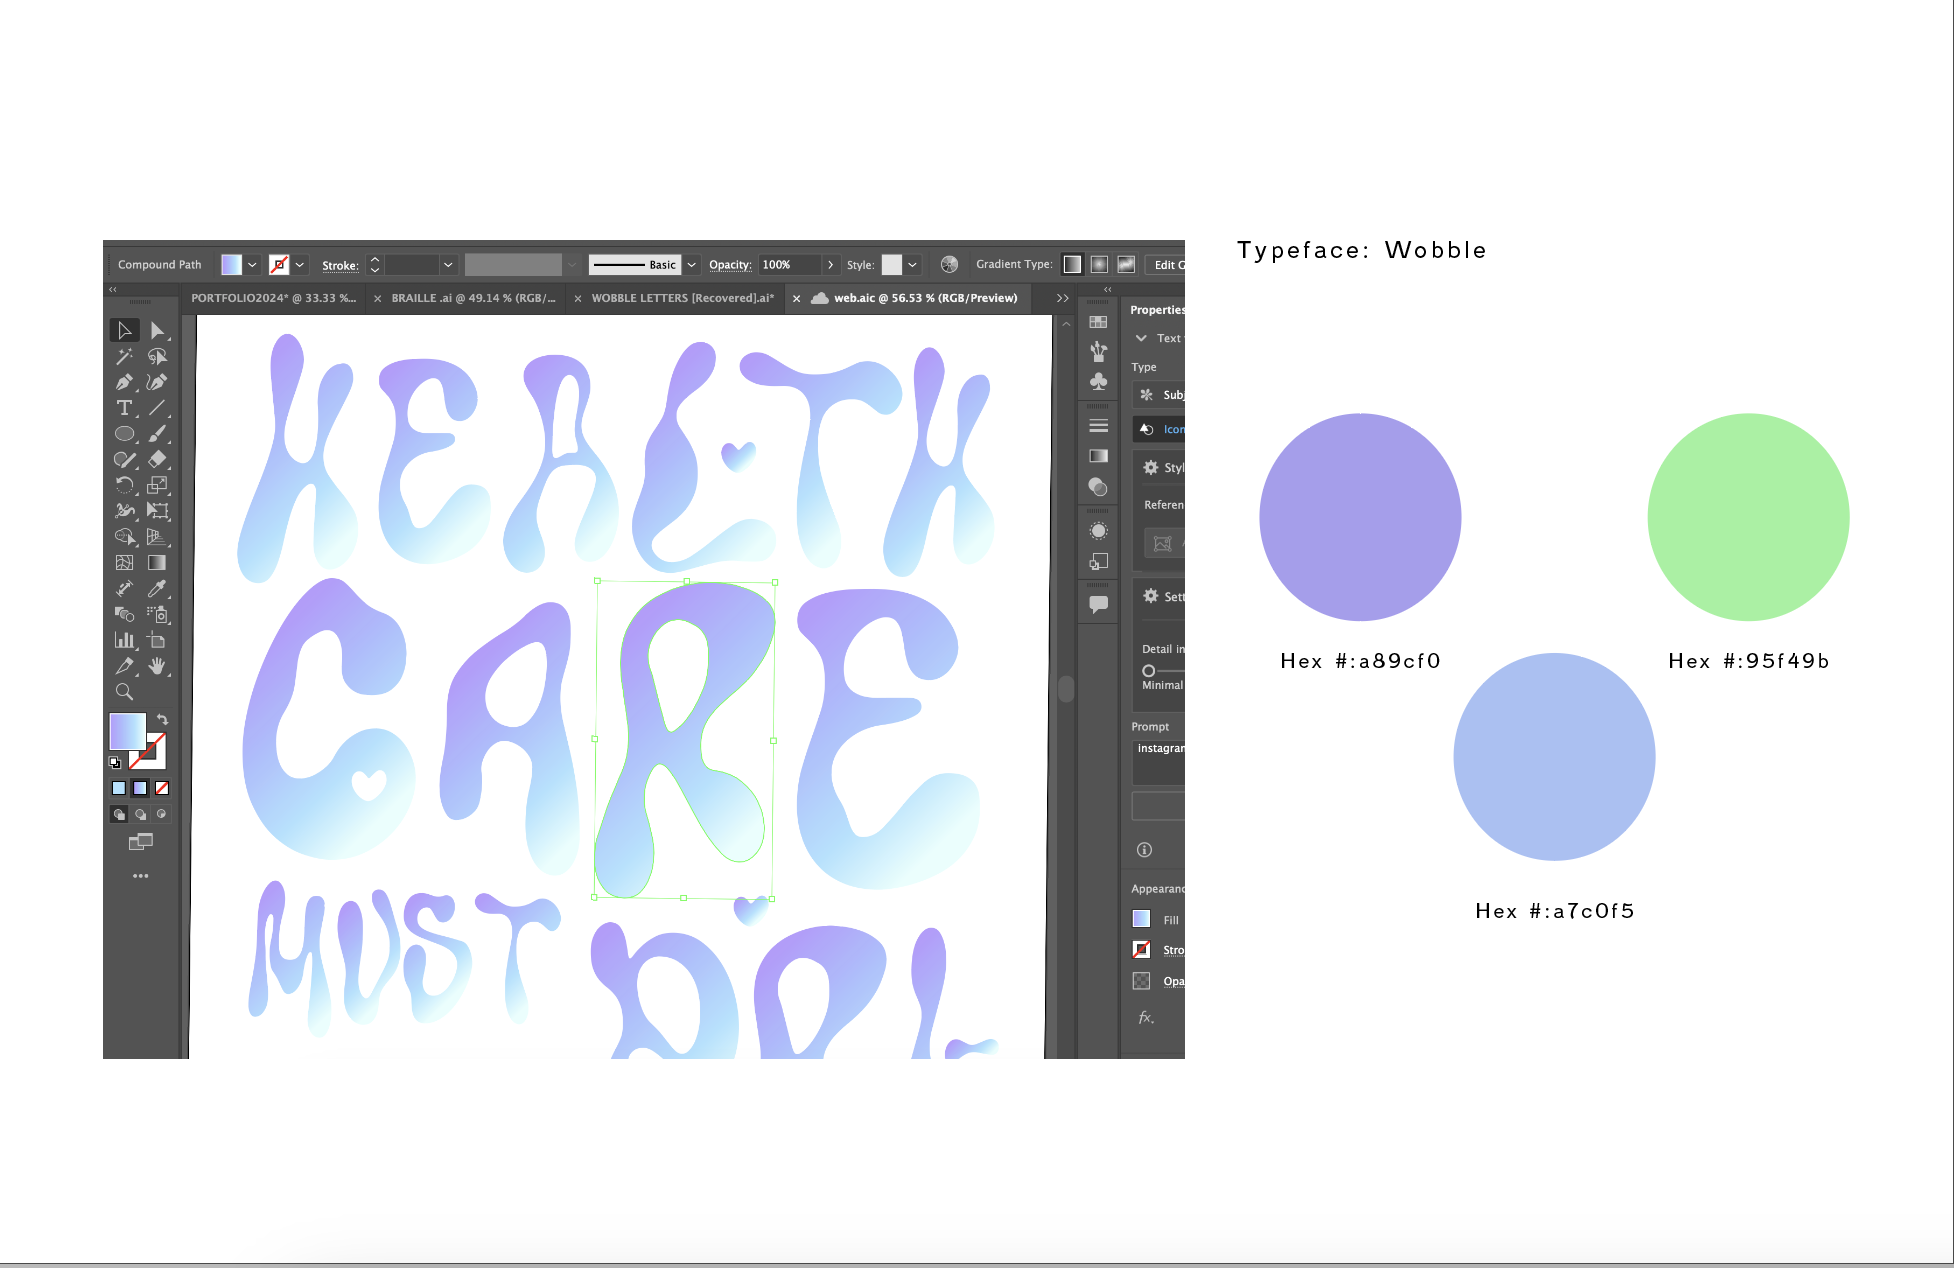The image size is (1954, 1268).
Task: Choose the Eyedropper tool
Action: tap(157, 589)
